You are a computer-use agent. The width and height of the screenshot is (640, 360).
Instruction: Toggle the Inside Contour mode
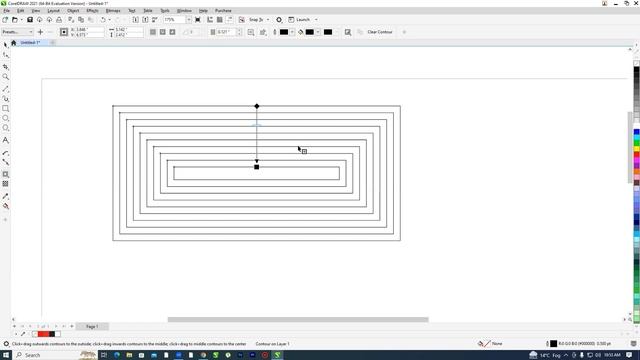tap(163, 32)
